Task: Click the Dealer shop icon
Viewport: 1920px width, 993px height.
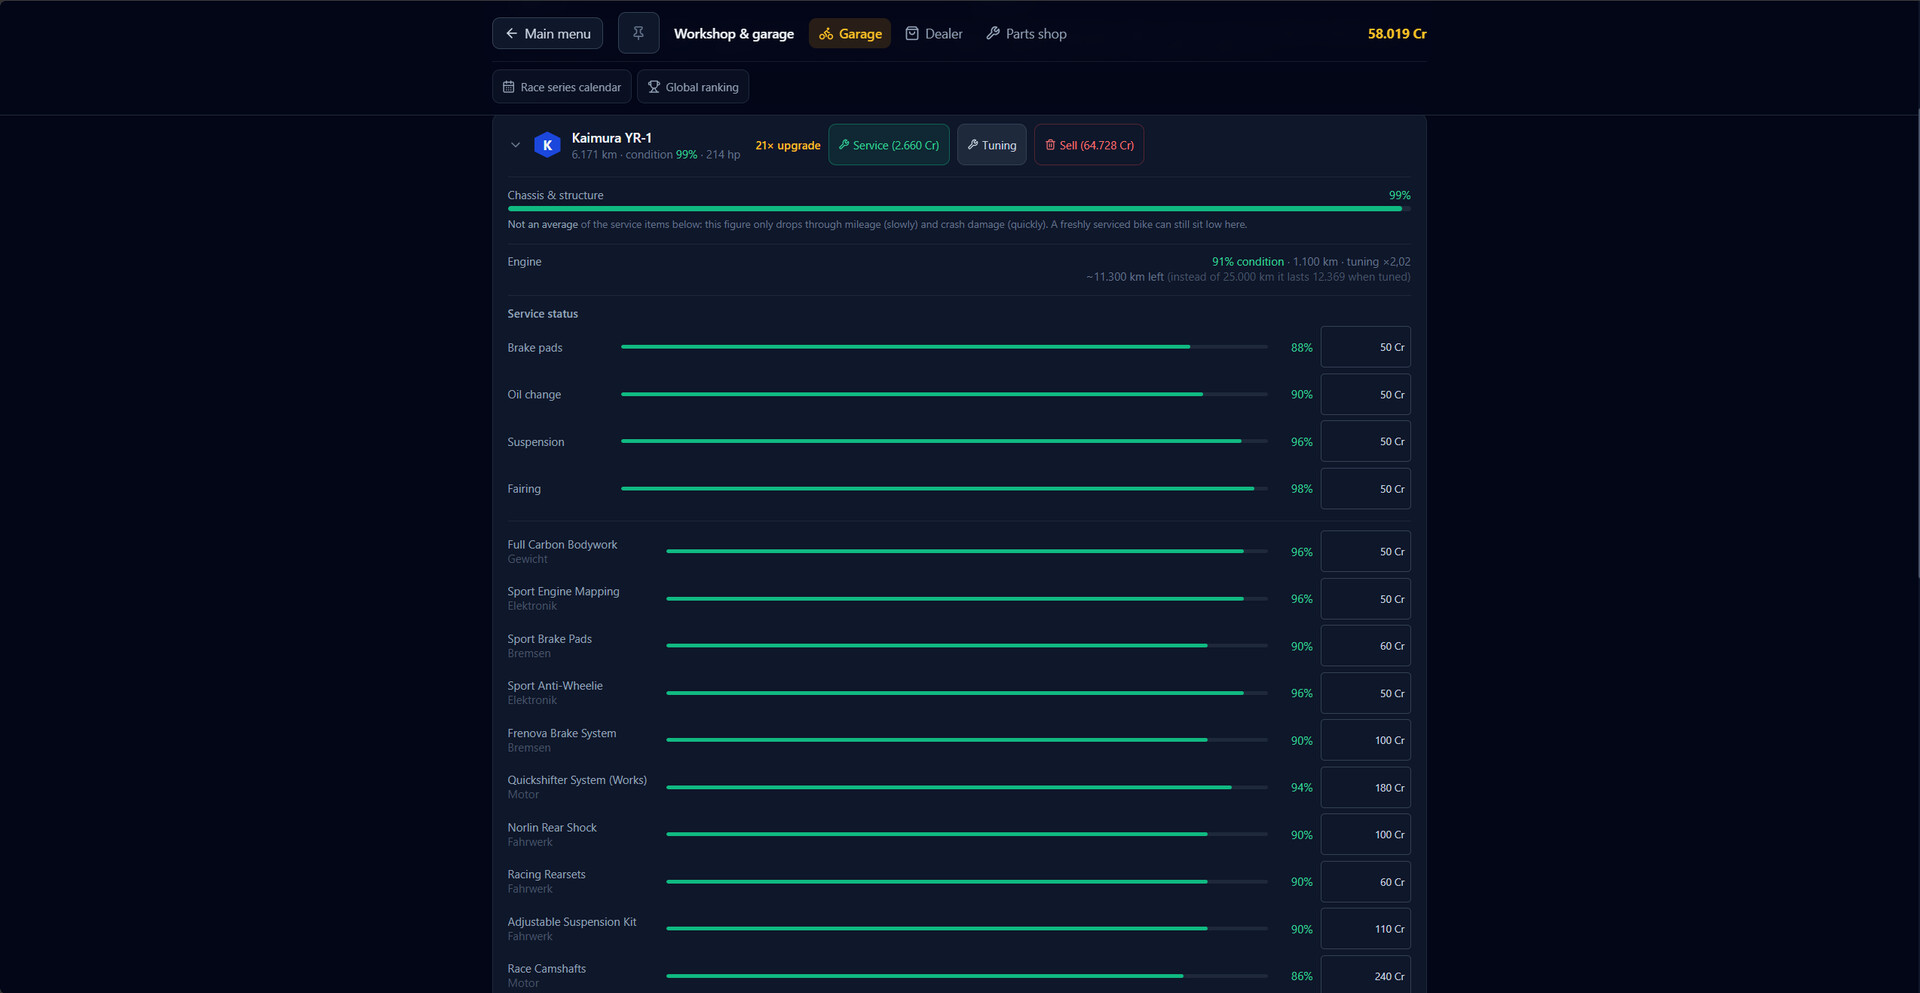Action: tap(912, 33)
